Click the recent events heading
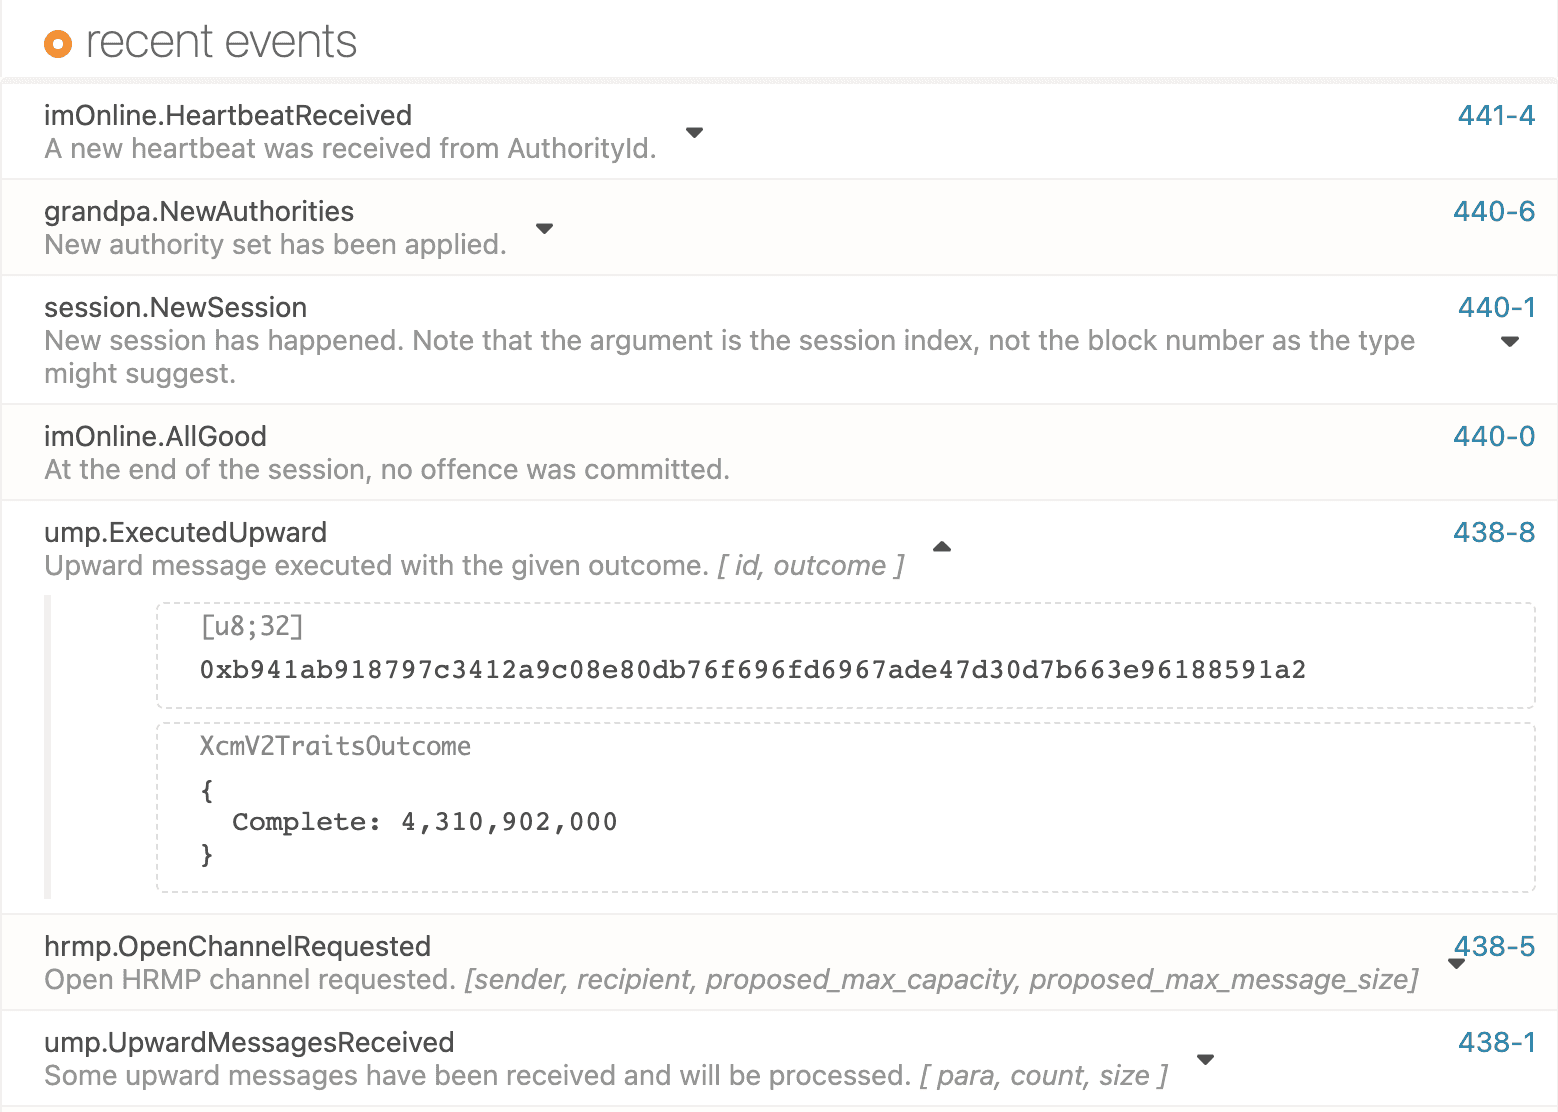This screenshot has width=1558, height=1112. pyautogui.click(x=221, y=41)
